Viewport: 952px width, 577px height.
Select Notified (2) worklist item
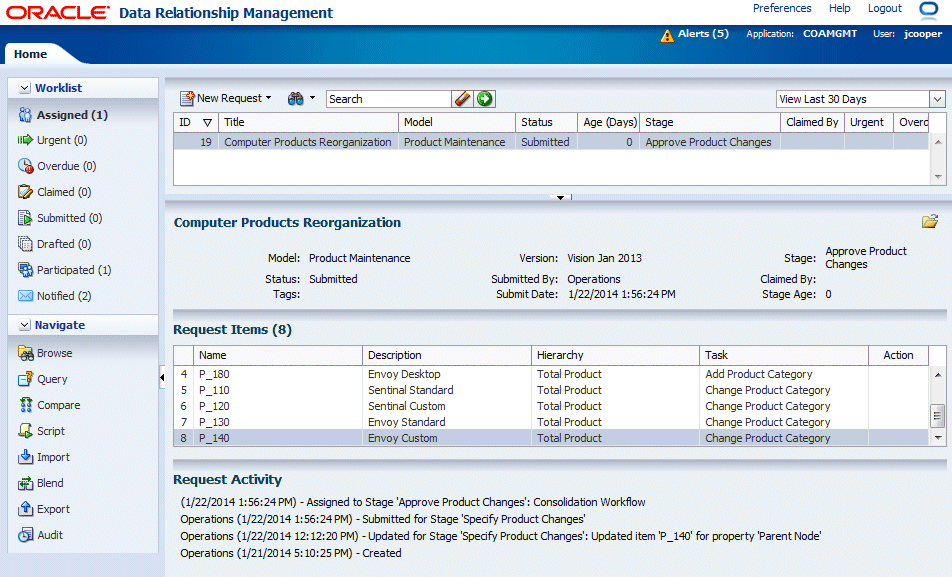(63, 296)
